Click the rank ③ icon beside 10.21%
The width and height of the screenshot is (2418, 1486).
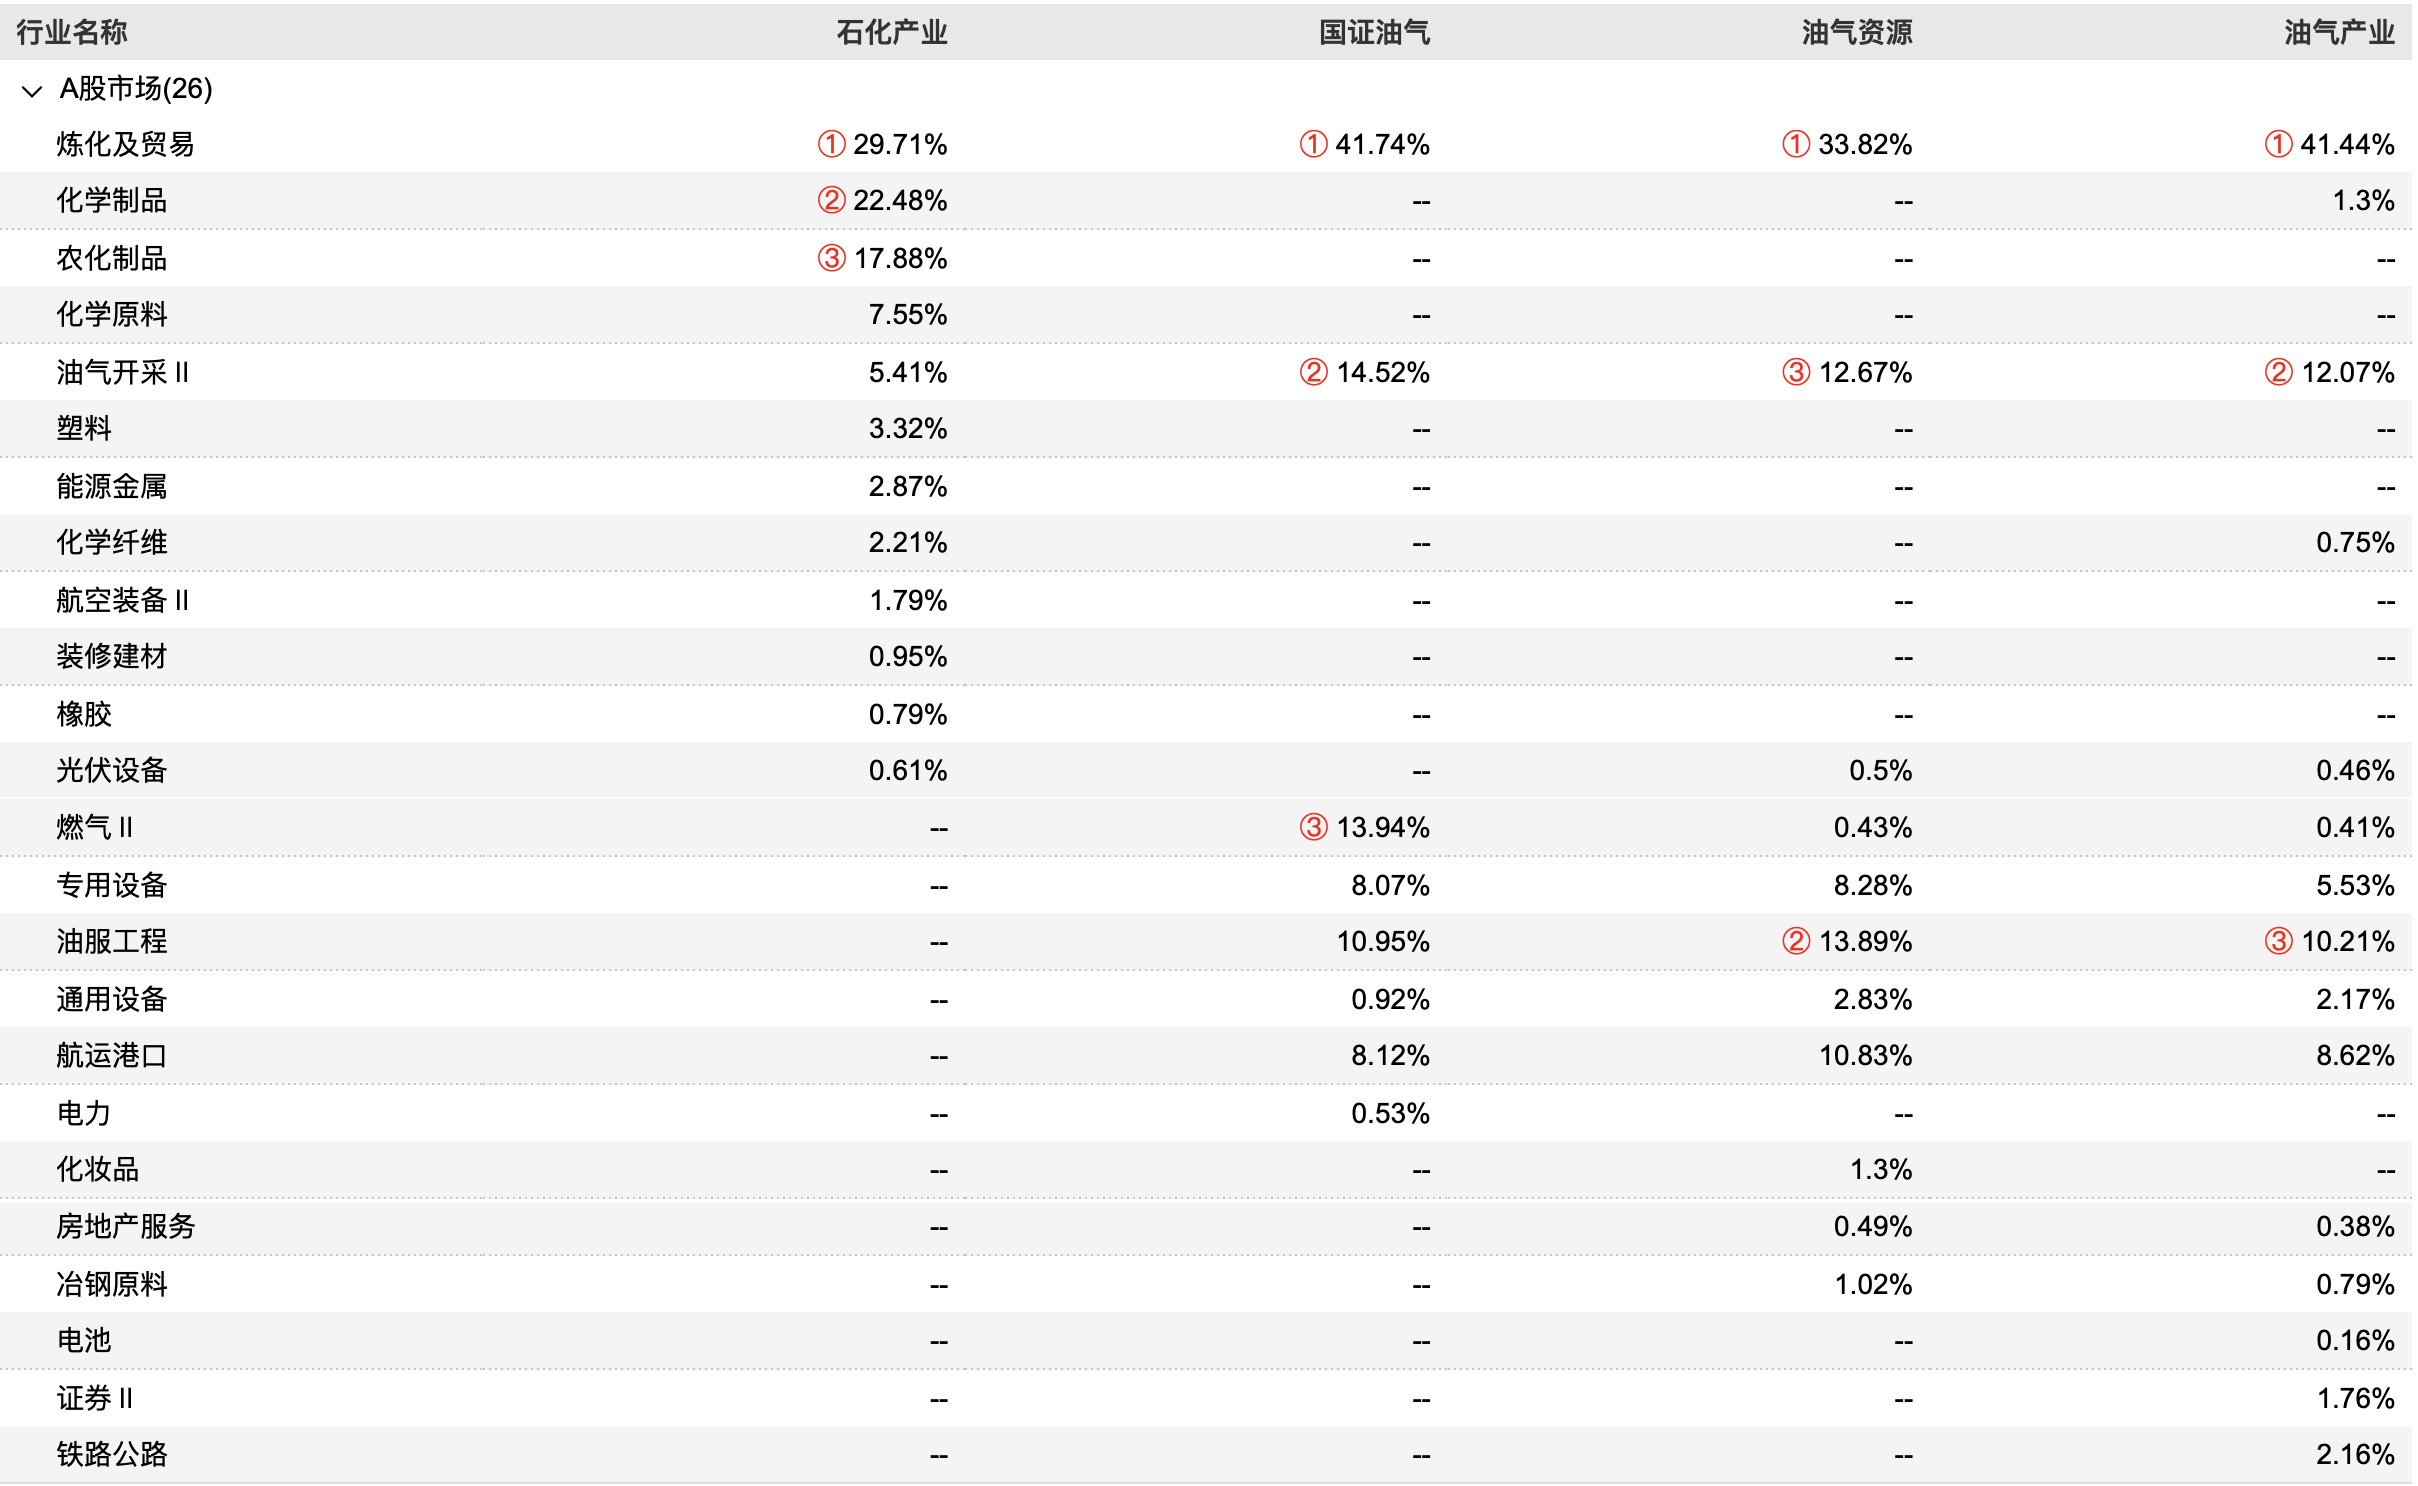[2279, 941]
